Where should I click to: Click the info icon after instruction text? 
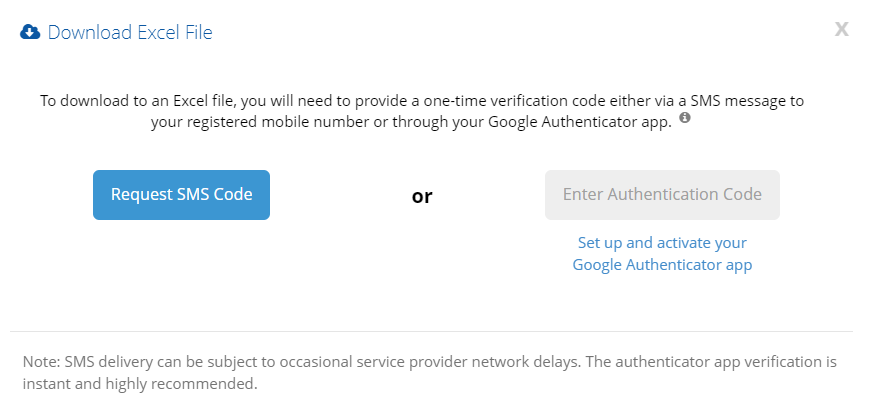685,118
